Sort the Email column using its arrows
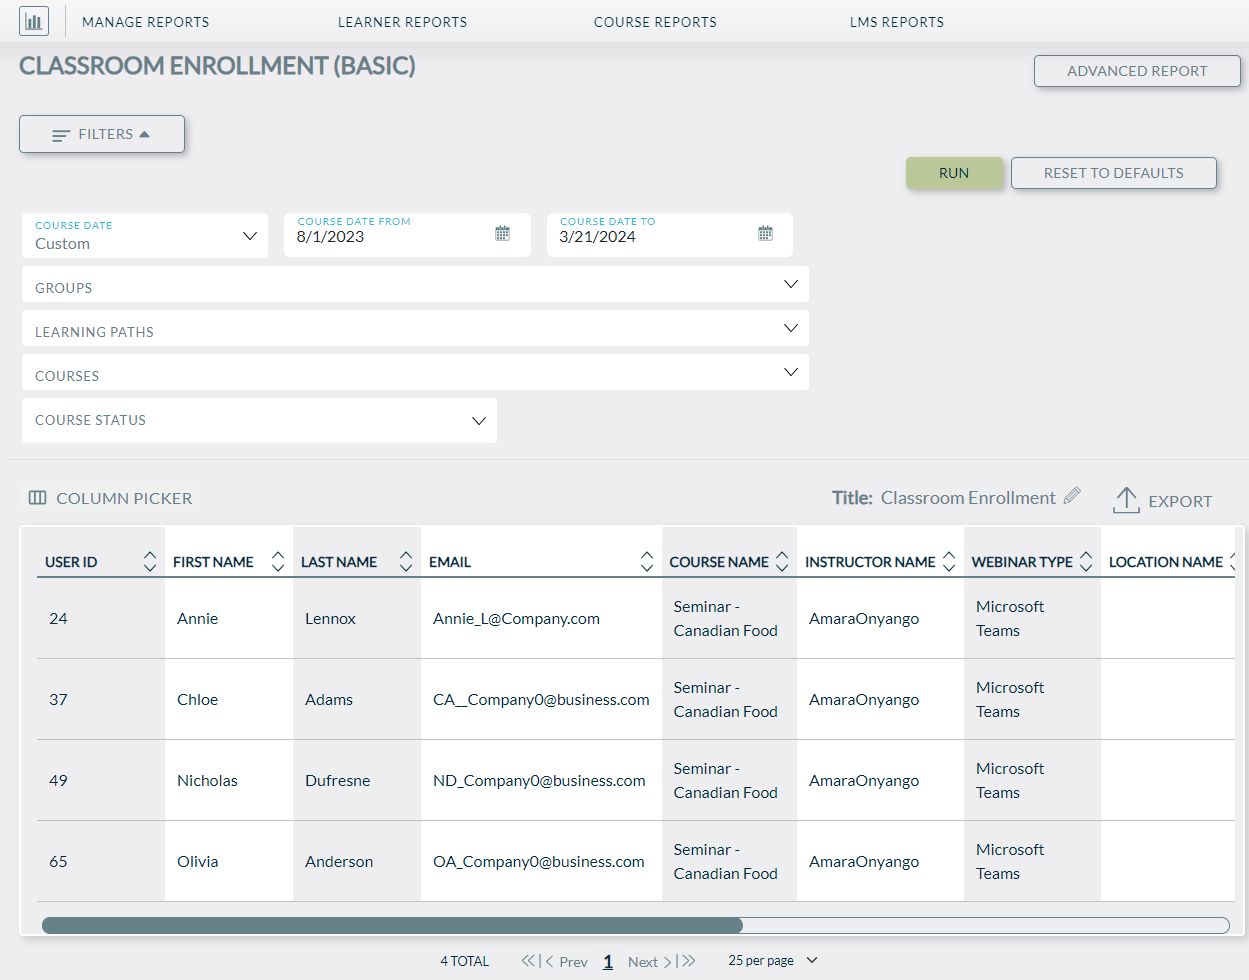This screenshot has width=1249, height=980. [x=646, y=561]
